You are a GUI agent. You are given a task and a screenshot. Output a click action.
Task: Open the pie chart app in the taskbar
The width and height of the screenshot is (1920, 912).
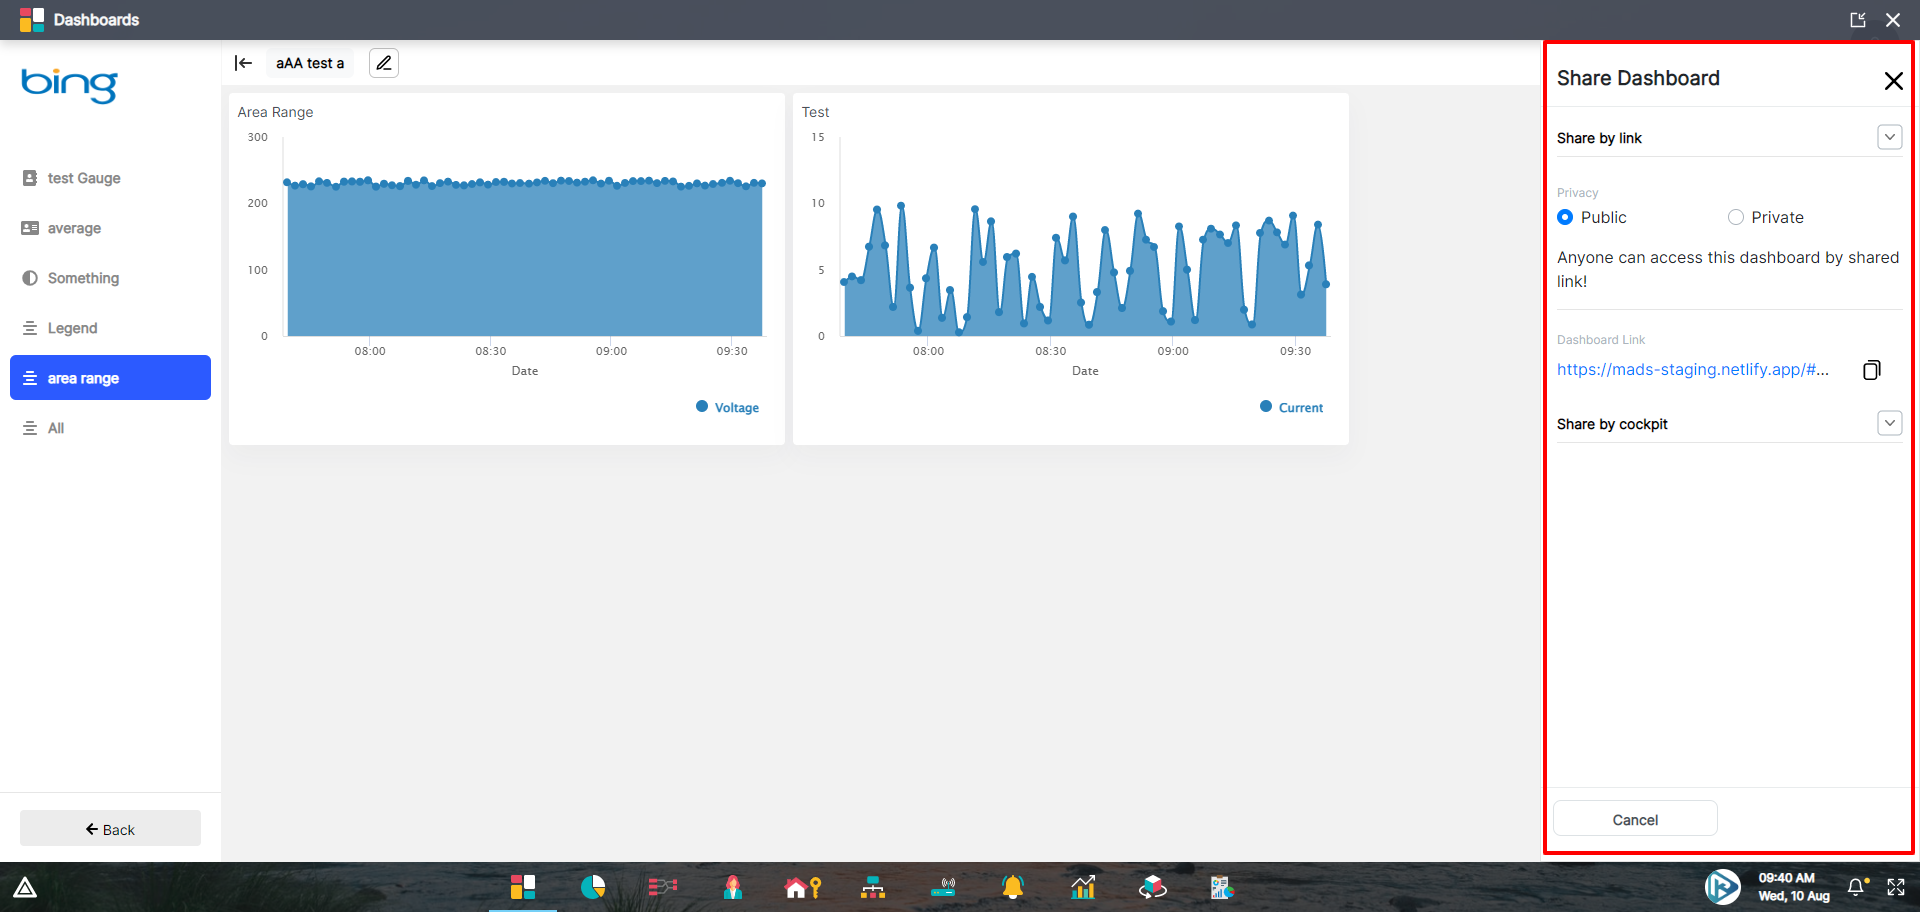[x=593, y=887]
